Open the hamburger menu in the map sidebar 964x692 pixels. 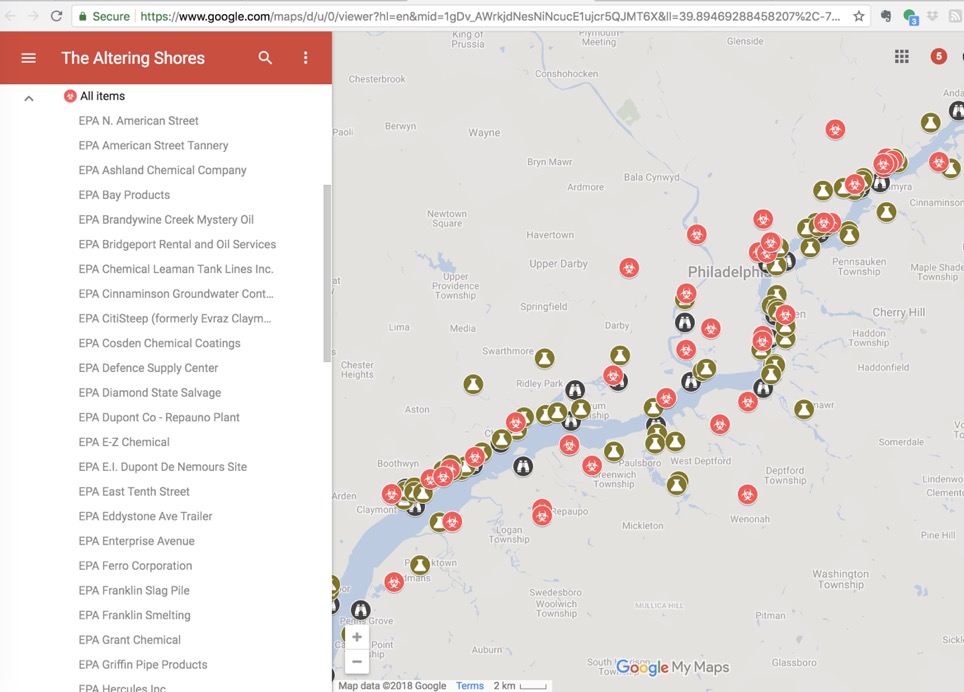[29, 58]
